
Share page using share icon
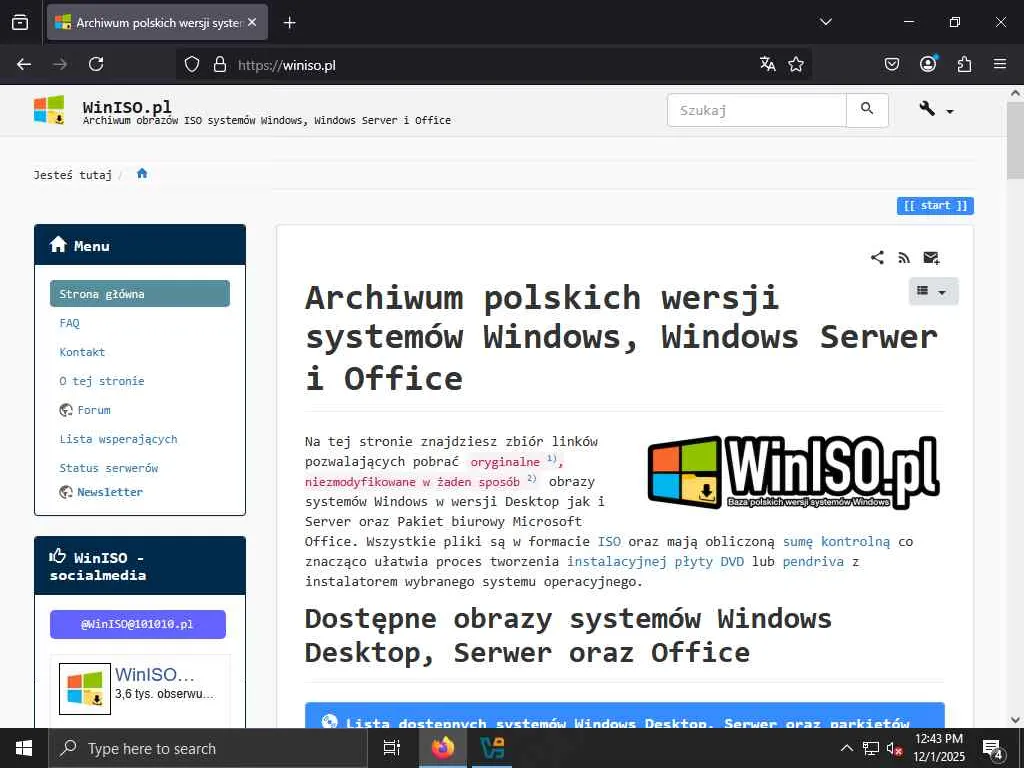coord(877,257)
